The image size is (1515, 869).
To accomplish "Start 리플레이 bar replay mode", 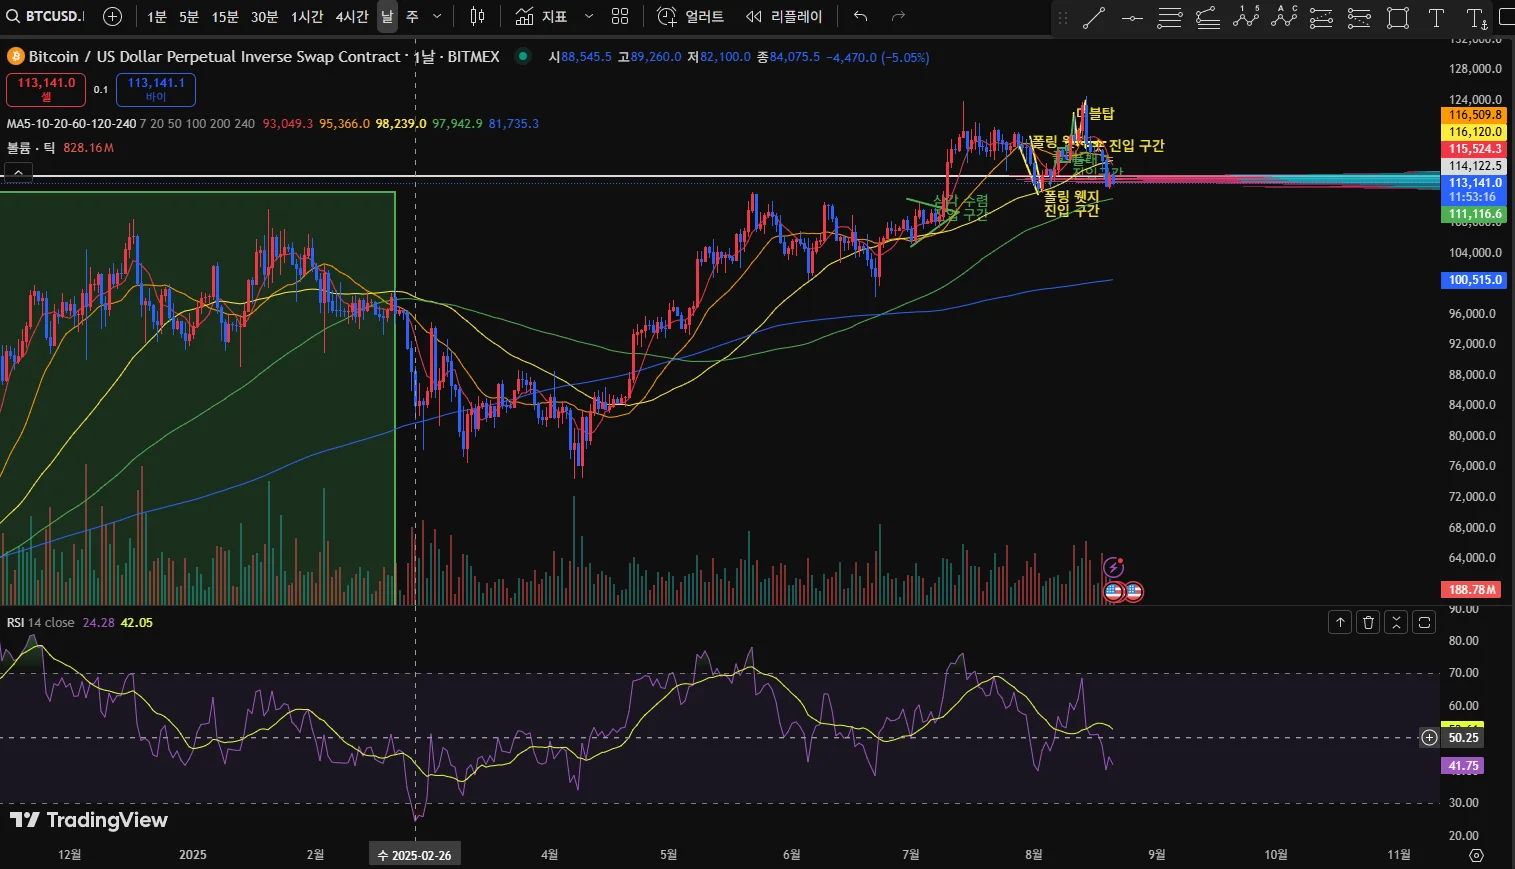I will click(785, 16).
